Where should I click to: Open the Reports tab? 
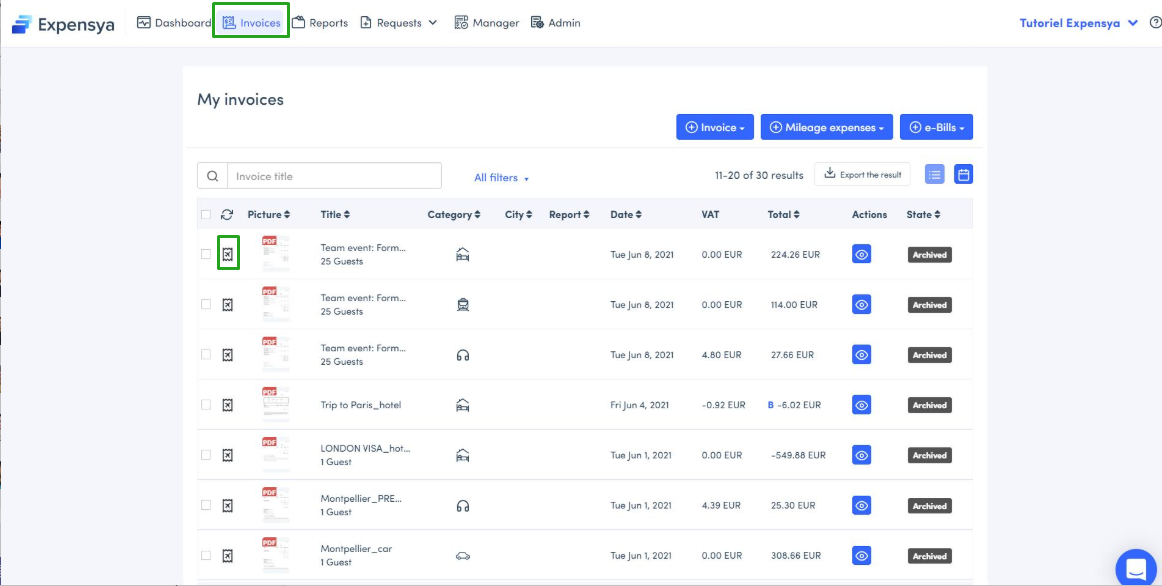[320, 23]
